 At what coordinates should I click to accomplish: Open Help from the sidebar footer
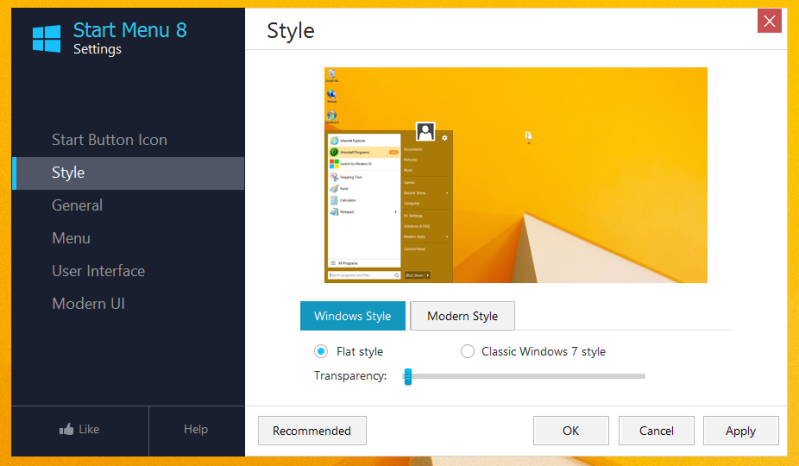point(196,429)
